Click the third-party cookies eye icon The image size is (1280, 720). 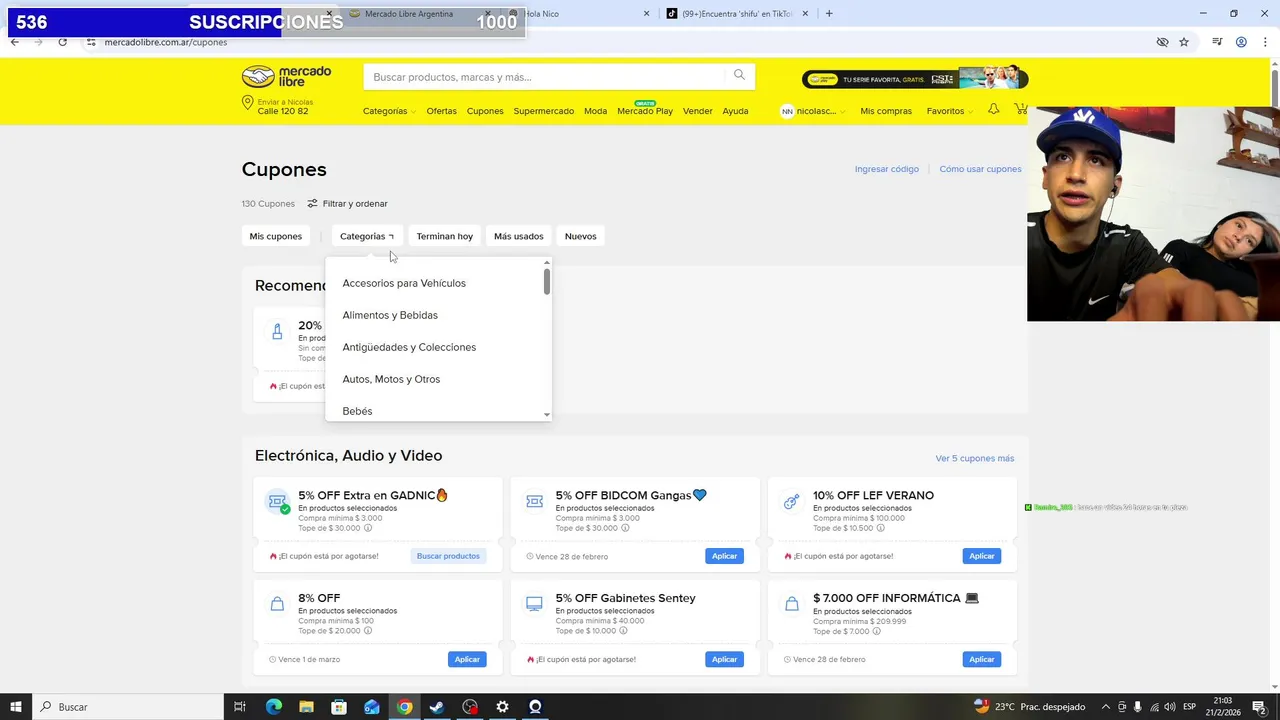click(x=1162, y=42)
